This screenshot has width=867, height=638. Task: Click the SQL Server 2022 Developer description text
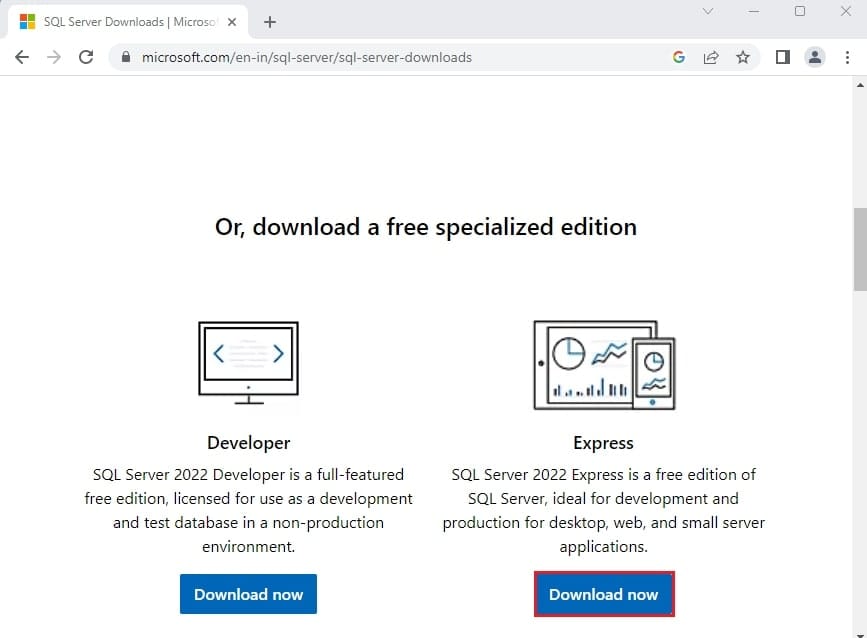pyautogui.click(x=248, y=510)
